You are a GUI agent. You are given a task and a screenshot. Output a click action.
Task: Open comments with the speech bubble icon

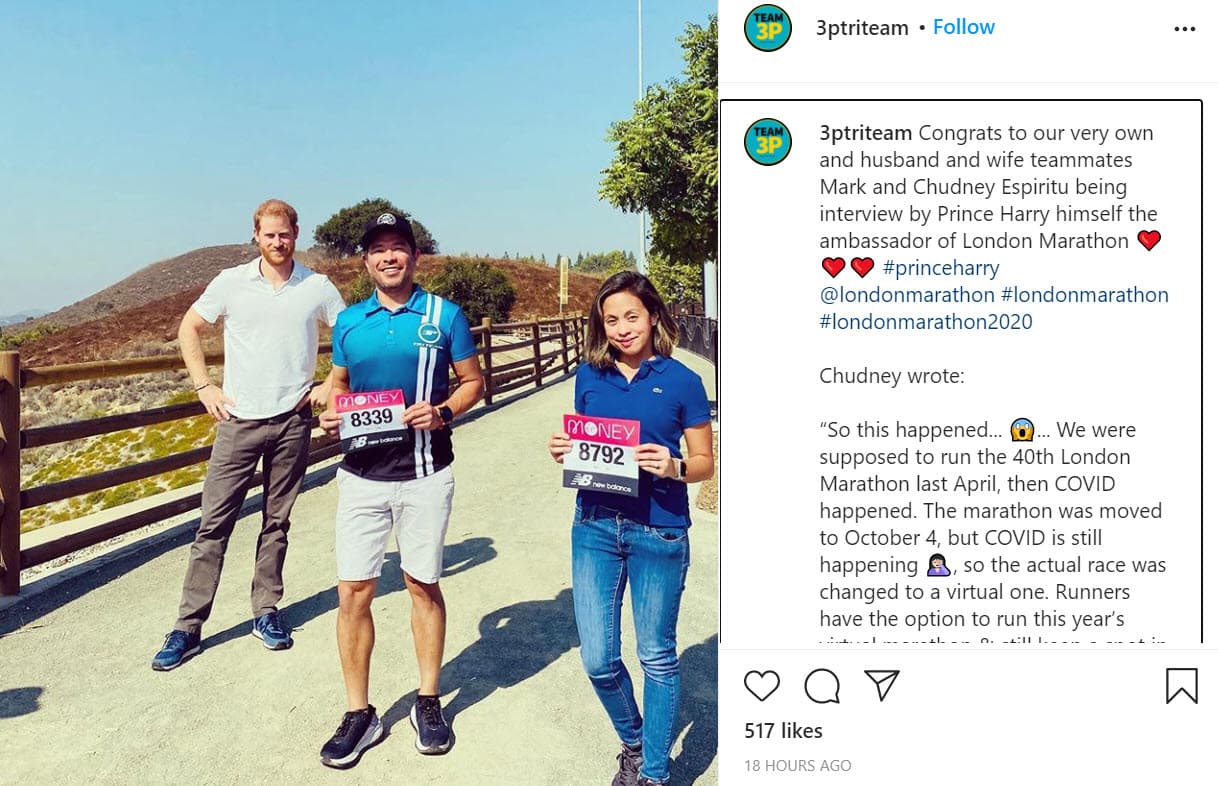[x=822, y=685]
